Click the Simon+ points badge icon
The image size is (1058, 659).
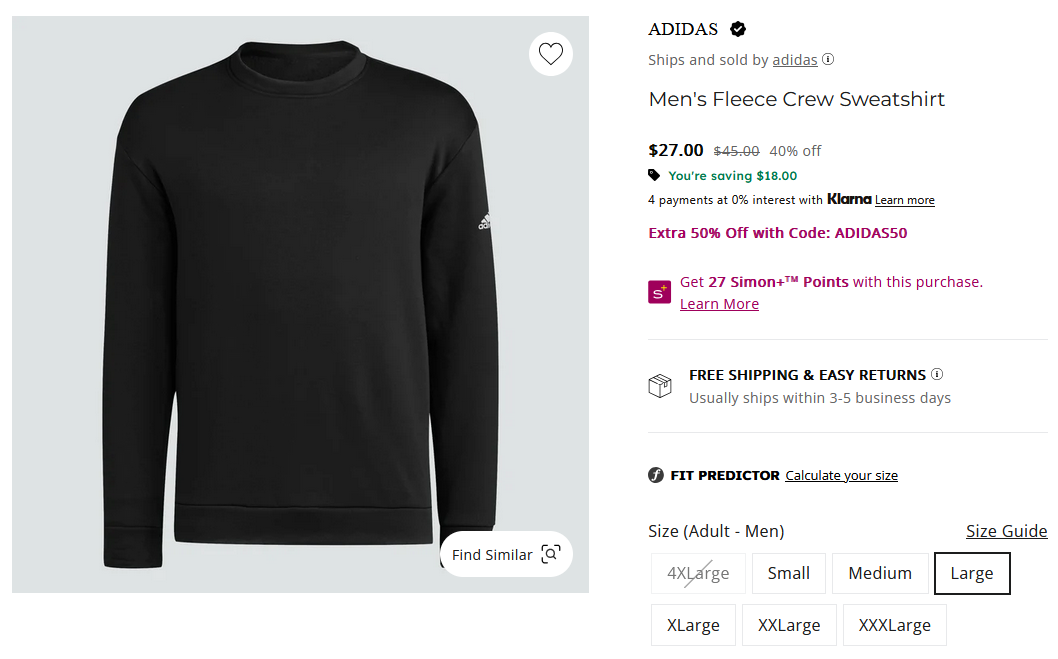pos(659,292)
